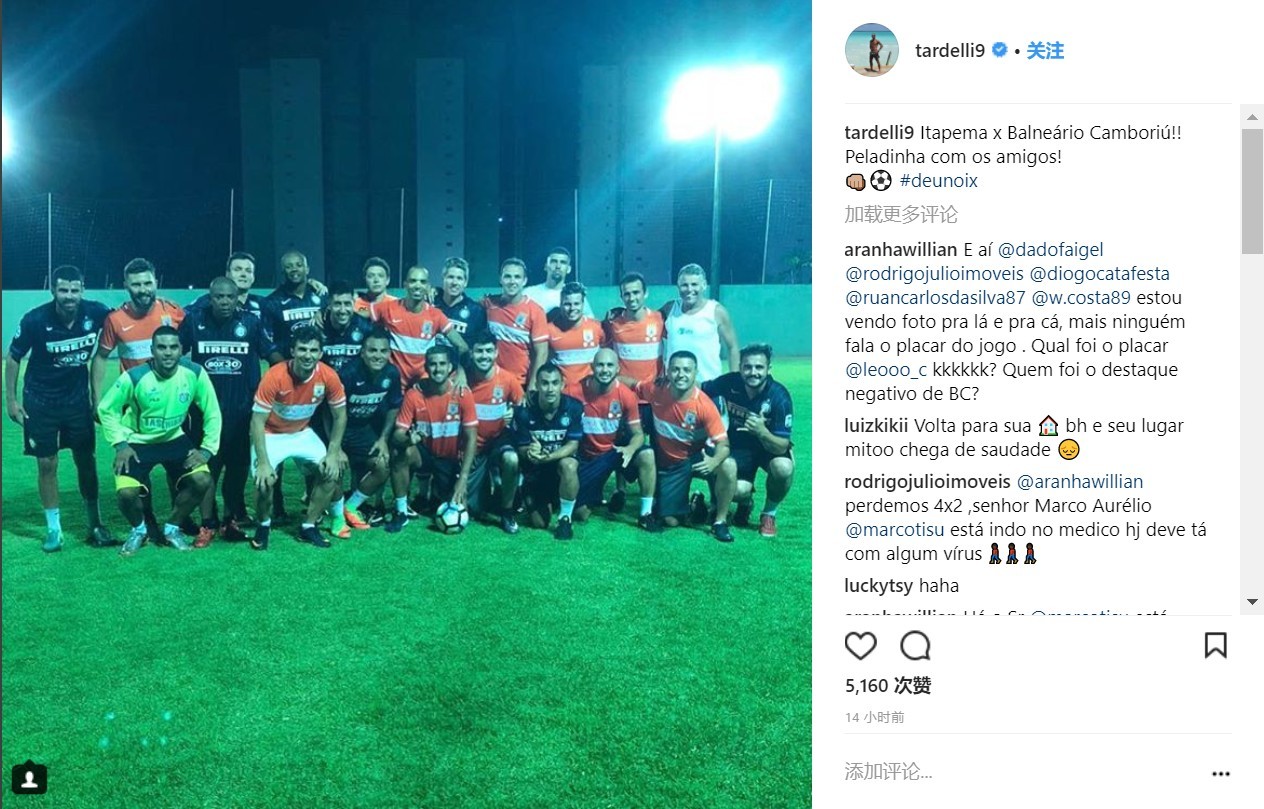Visit @dadofaigel mentioned profile

(x=1051, y=250)
